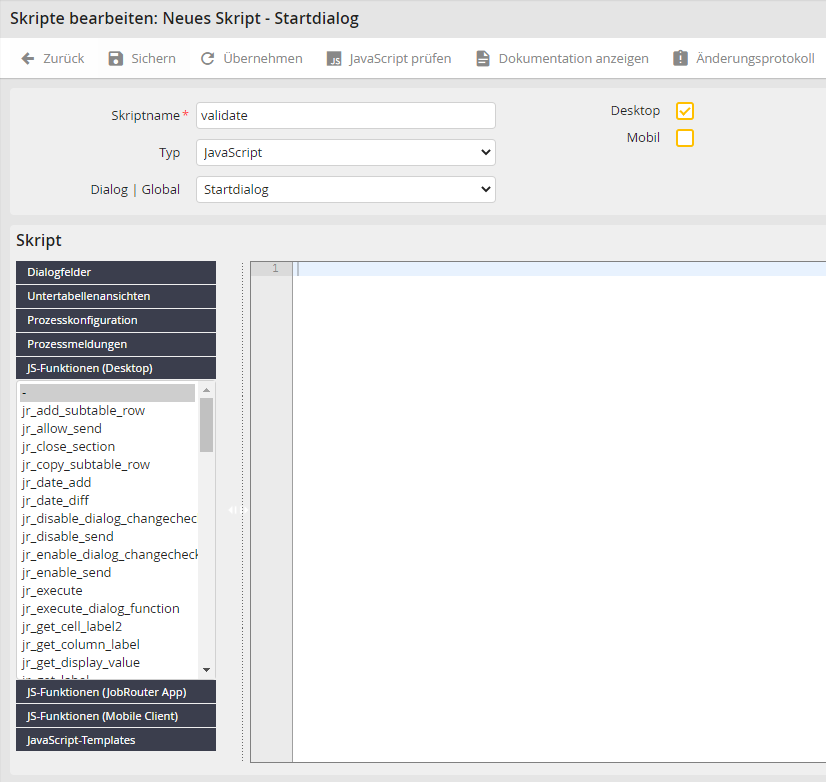Click the scroll-down arrow in the function list
This screenshot has width=826, height=782.
pyautogui.click(x=207, y=669)
